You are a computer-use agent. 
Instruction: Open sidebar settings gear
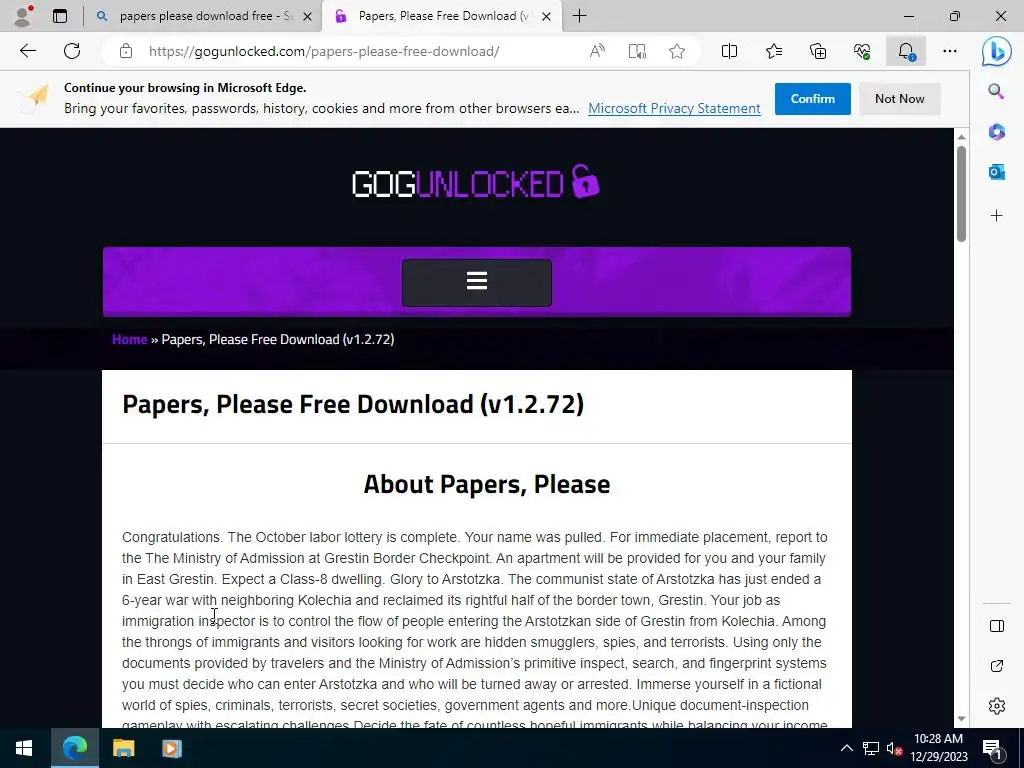pos(997,706)
